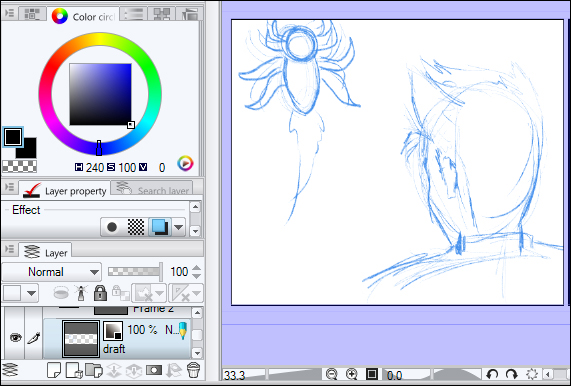Open the Intermediate color tab

point(161,14)
